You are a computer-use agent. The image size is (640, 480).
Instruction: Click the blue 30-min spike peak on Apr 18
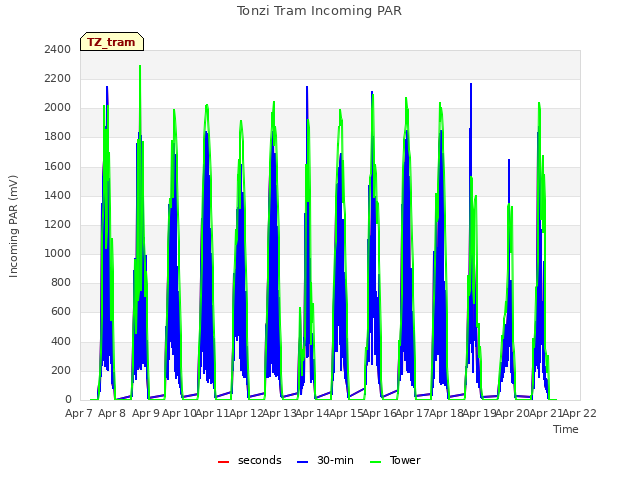tap(471, 84)
